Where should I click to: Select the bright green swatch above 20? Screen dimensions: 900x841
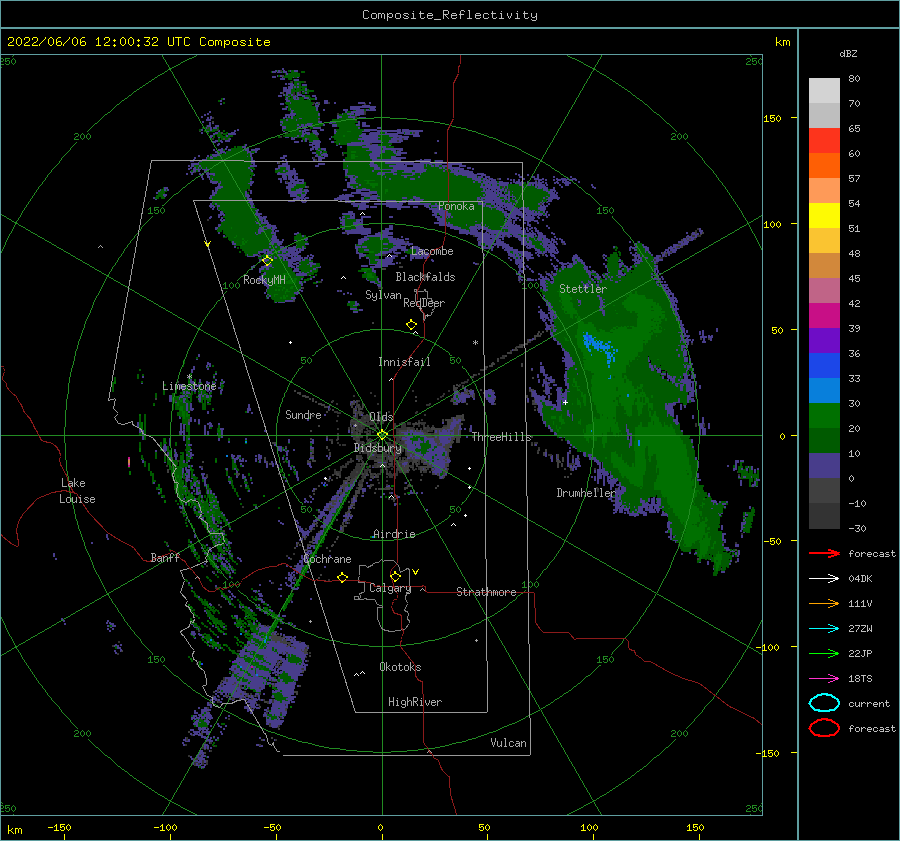(824, 415)
